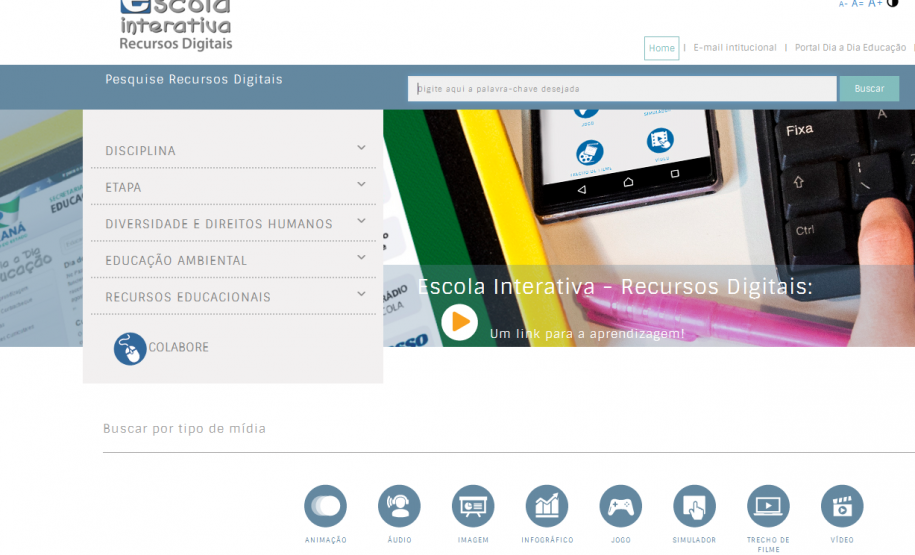
Task: Click the 'Buscar por tipo de mídia' heading
Action: tap(184, 428)
